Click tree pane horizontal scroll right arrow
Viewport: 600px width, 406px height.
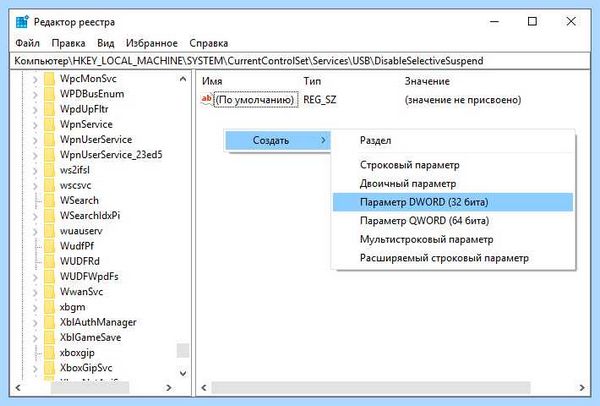(169, 388)
